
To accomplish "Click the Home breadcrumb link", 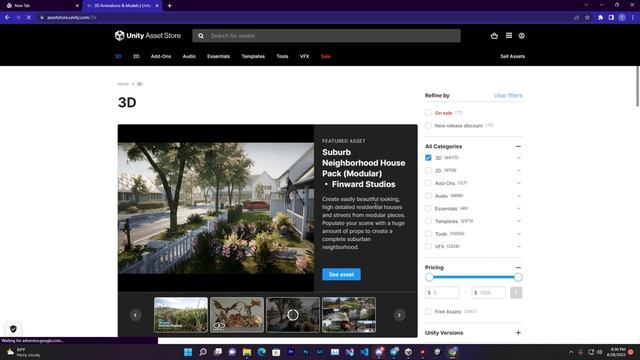I will tap(123, 84).
